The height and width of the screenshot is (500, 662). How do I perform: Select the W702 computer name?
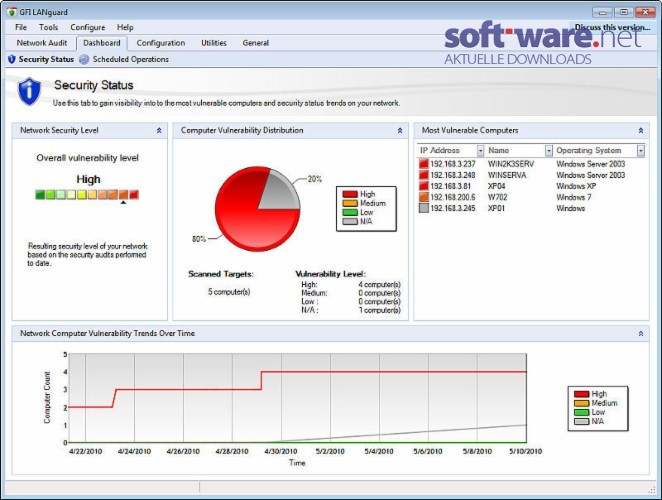coord(497,197)
